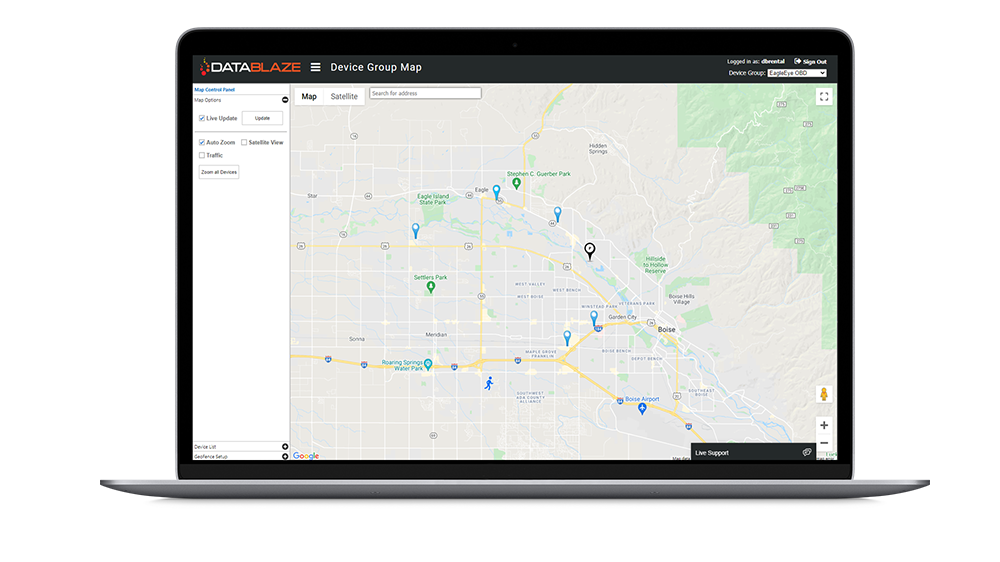Collapse the Map Options section
This screenshot has height=562, width=1000.
285,100
